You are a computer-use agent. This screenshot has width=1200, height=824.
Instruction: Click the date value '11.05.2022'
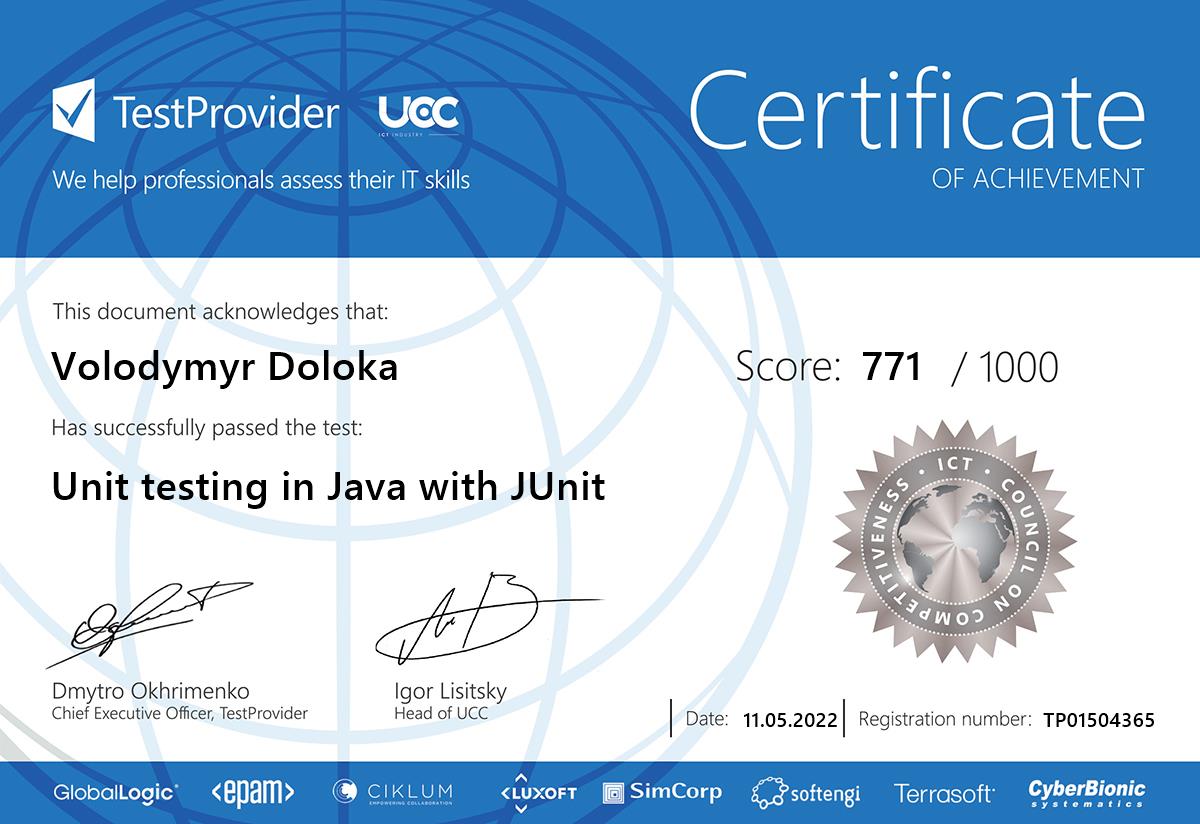(790, 719)
